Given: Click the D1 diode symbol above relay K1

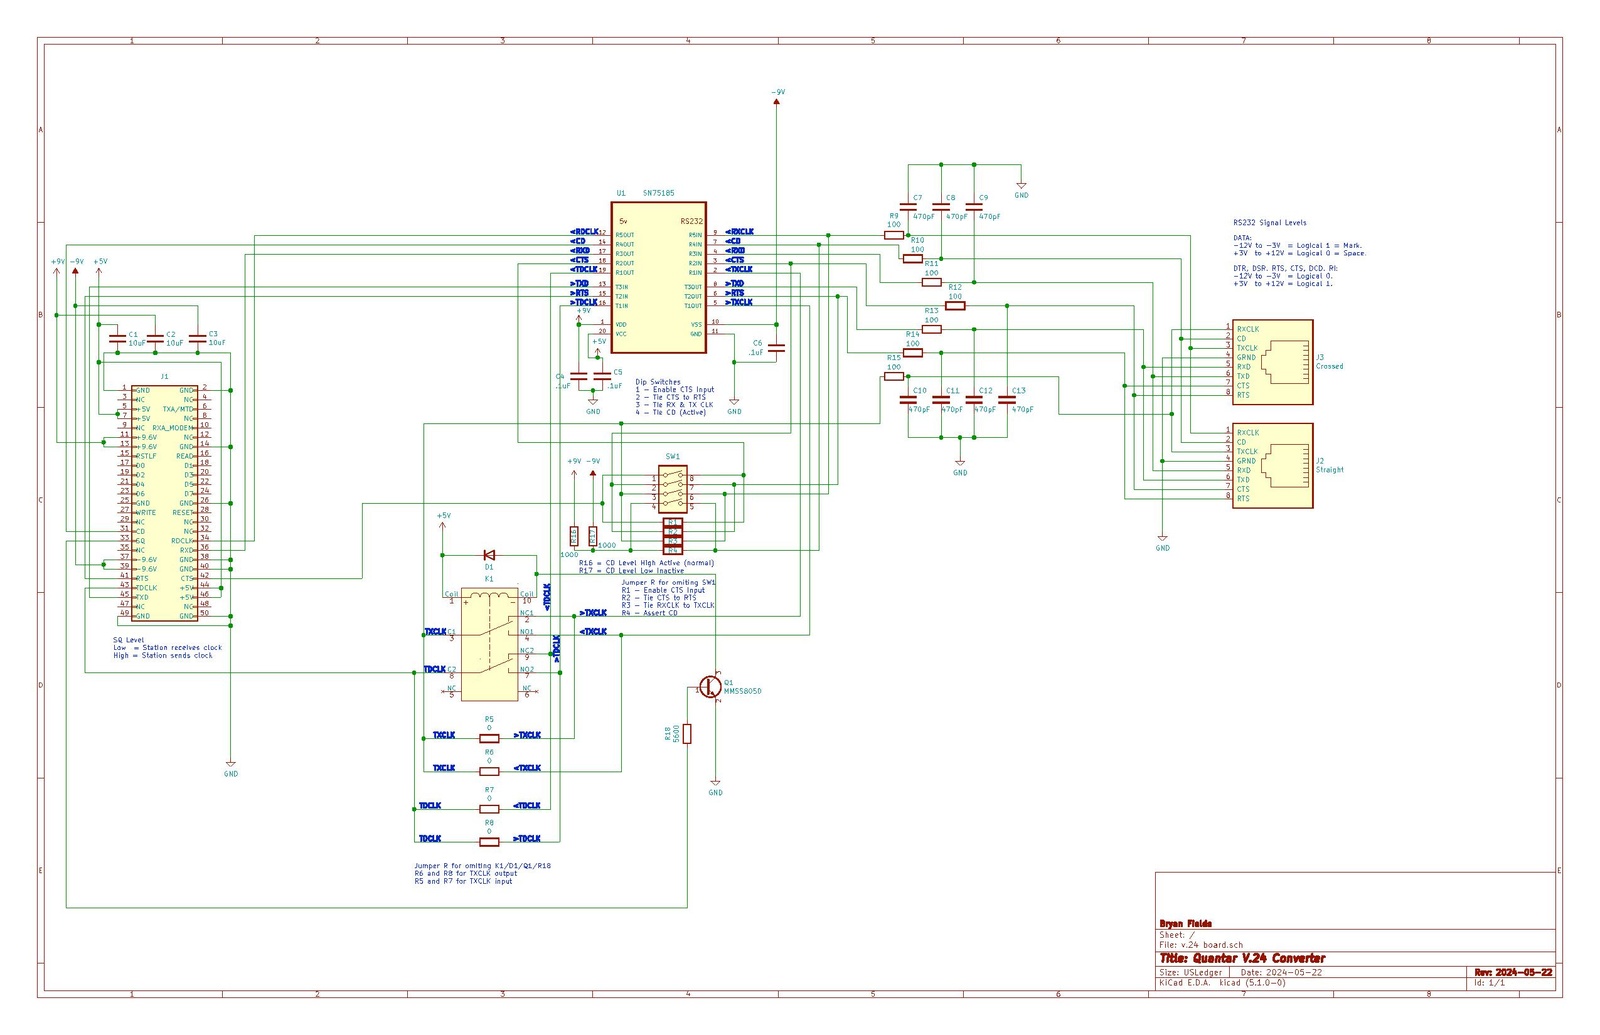Looking at the screenshot, I should tap(489, 555).
